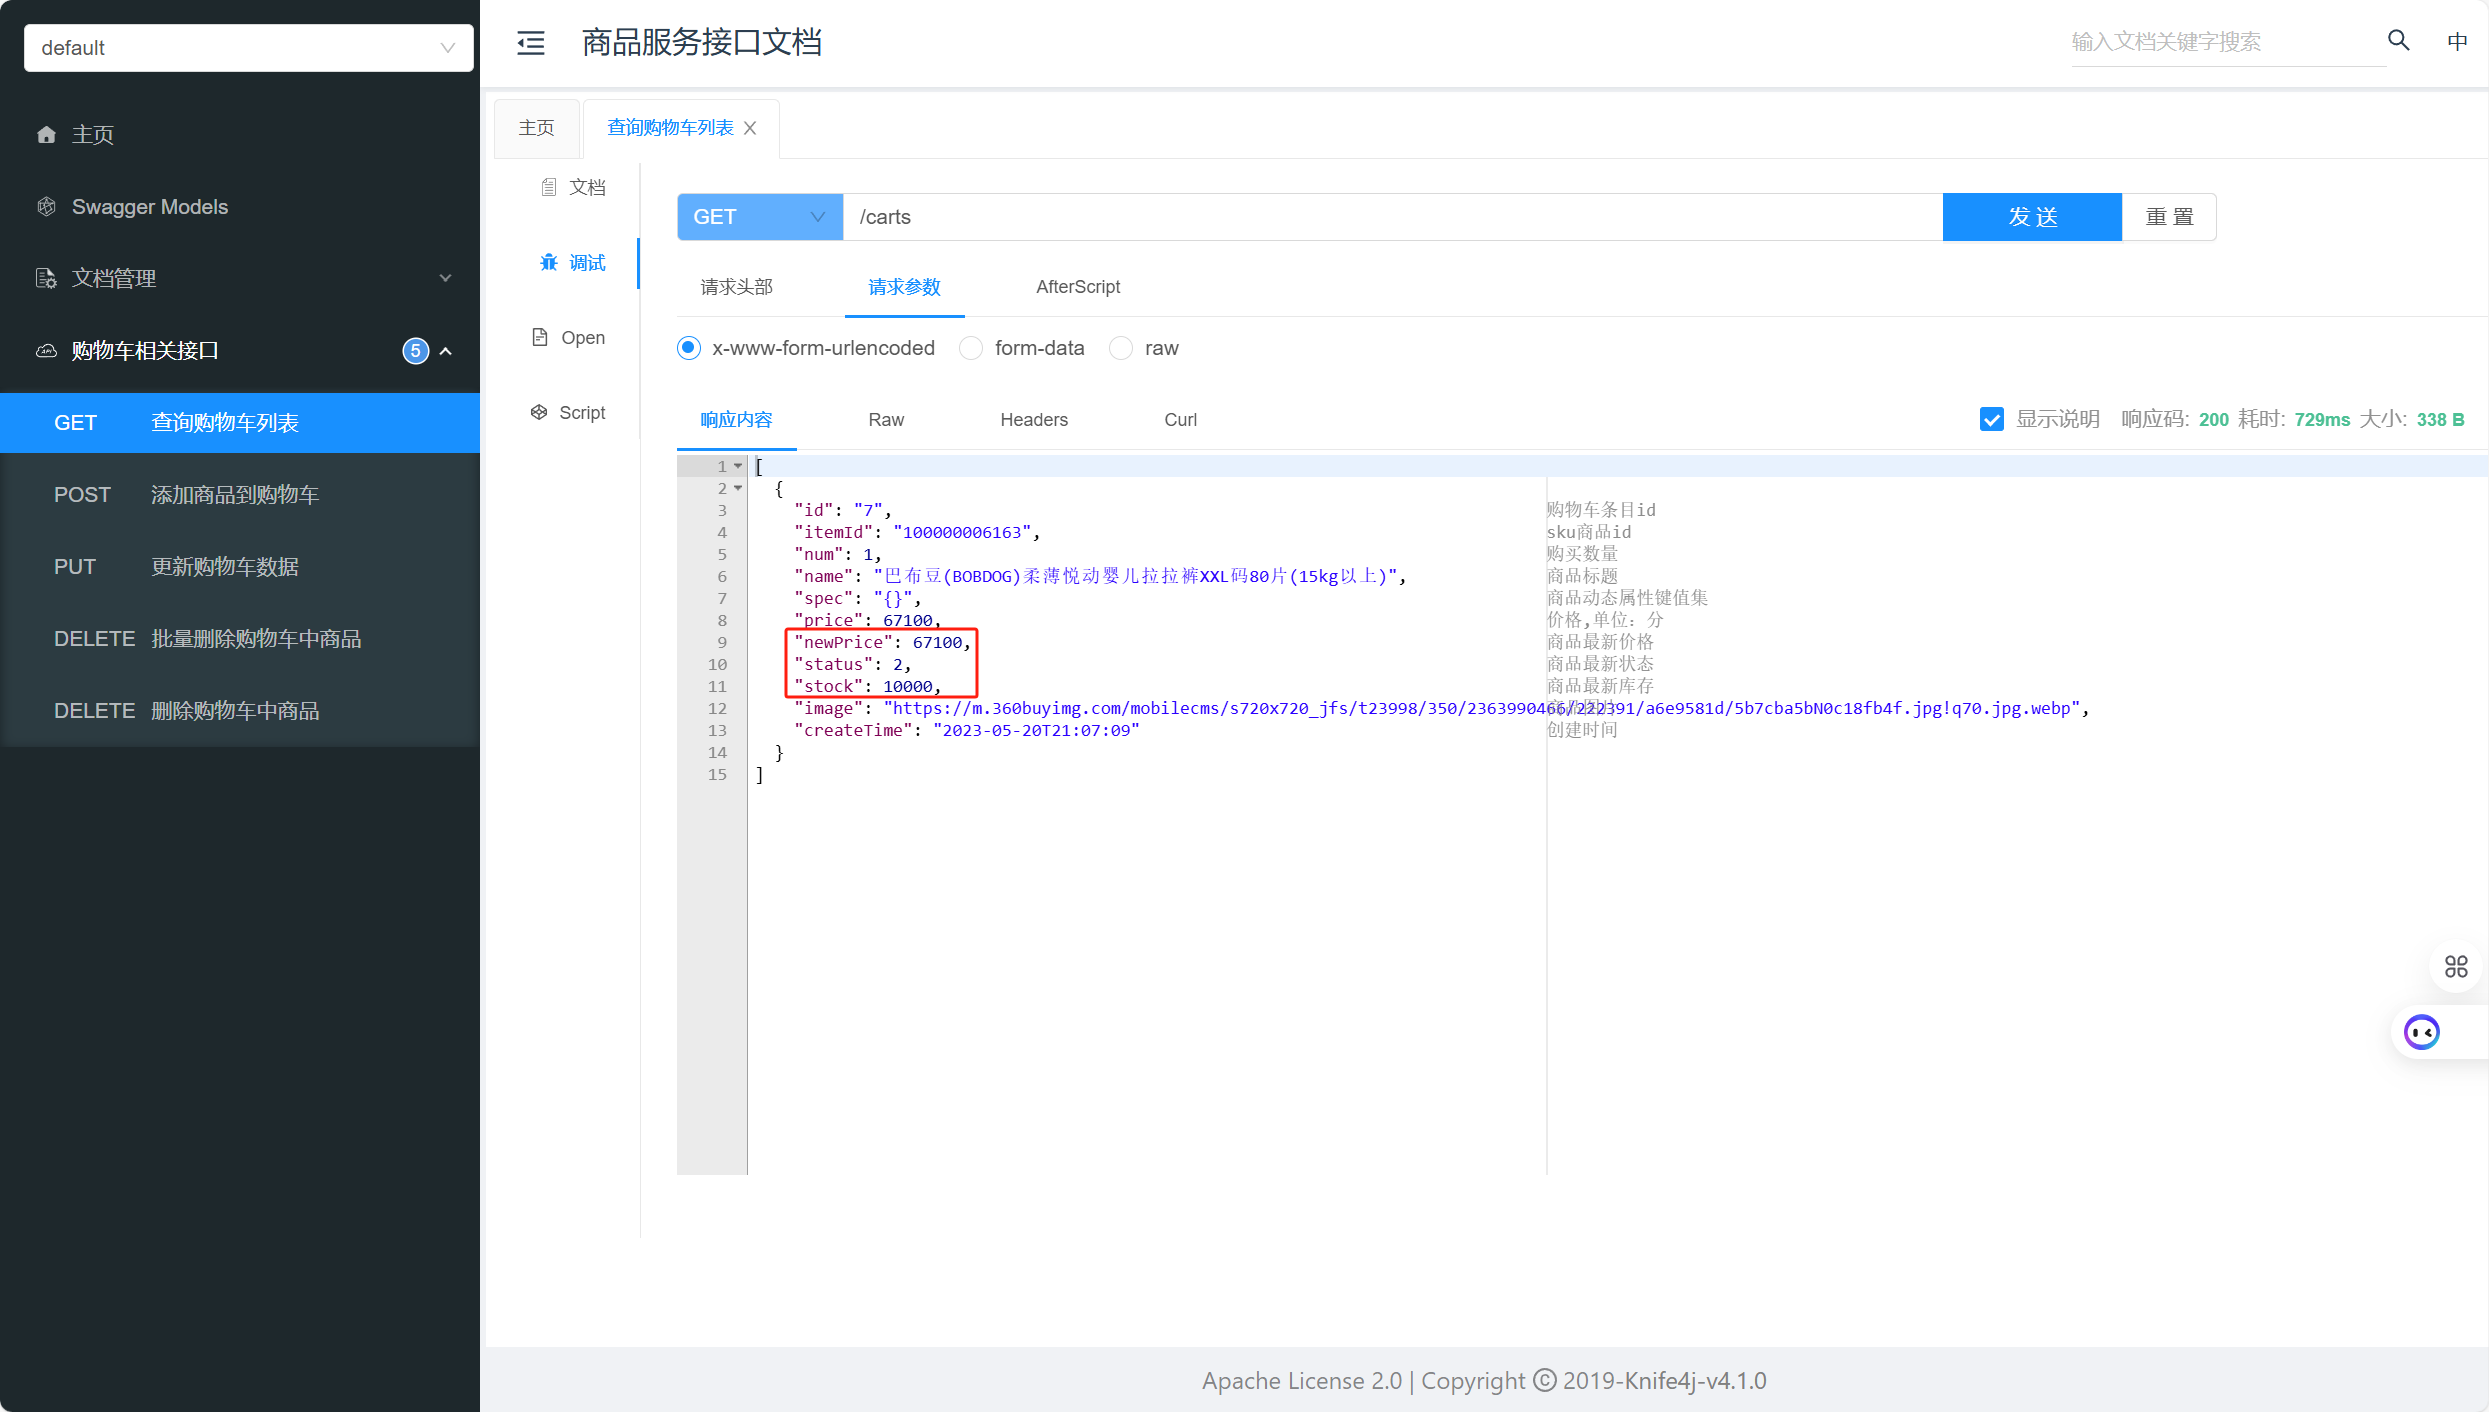Select the raw radio option

[1121, 348]
